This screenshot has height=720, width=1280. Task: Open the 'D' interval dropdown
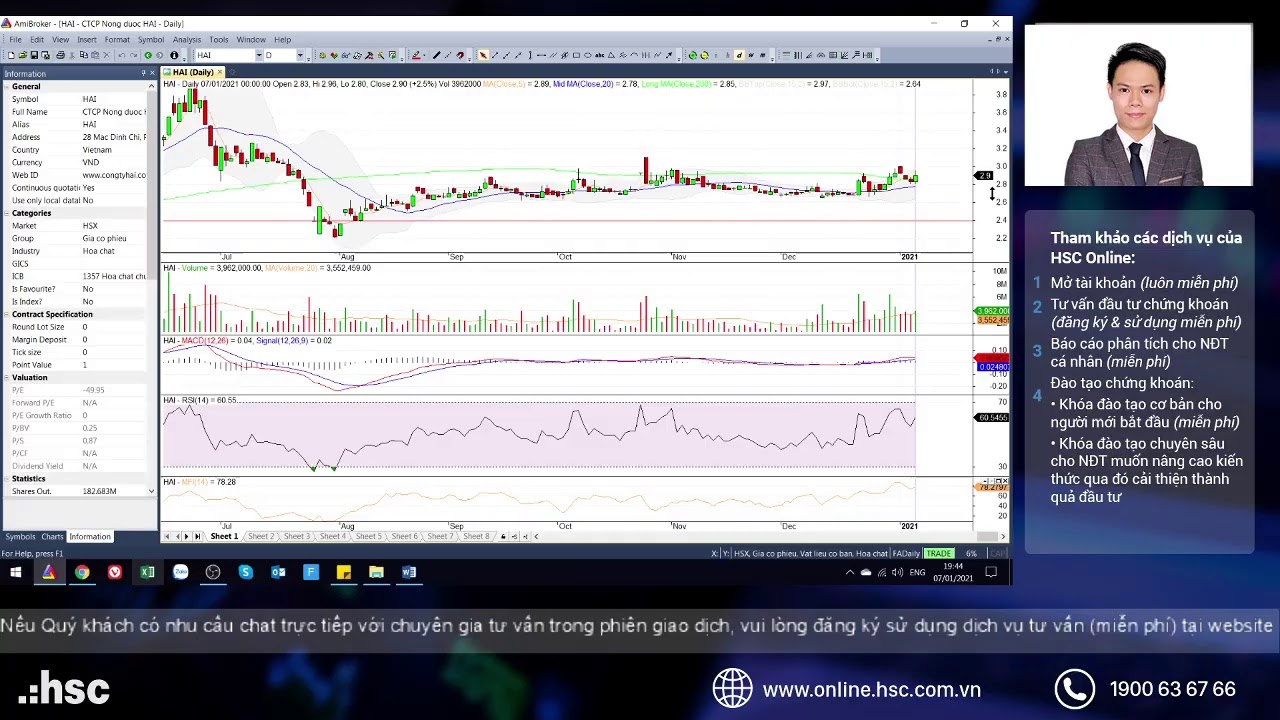click(x=300, y=55)
